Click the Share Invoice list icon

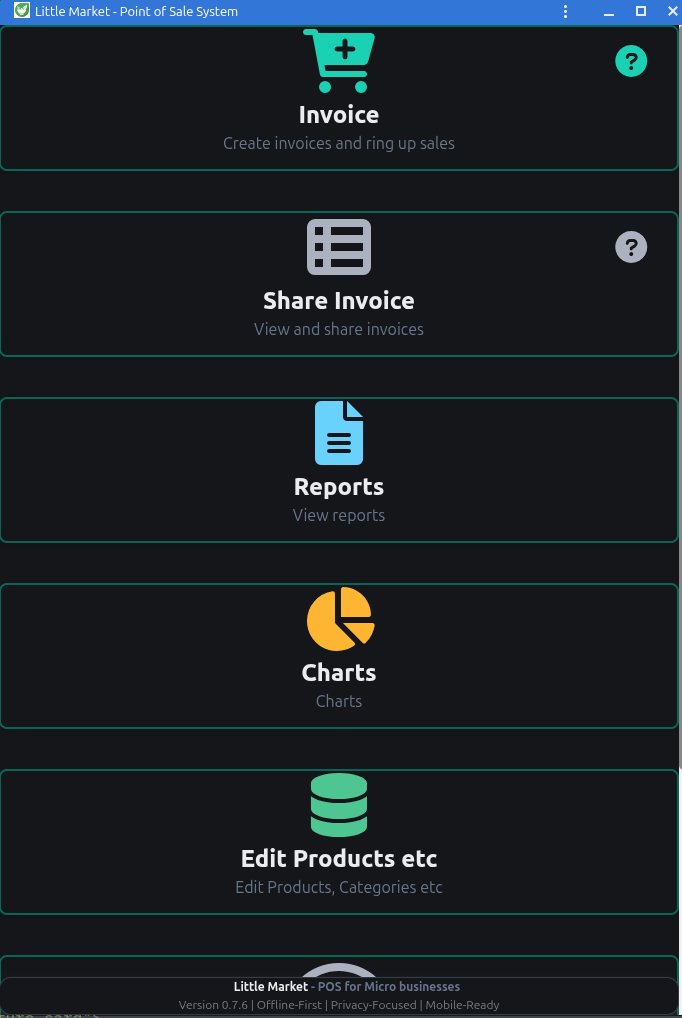pyautogui.click(x=338, y=247)
